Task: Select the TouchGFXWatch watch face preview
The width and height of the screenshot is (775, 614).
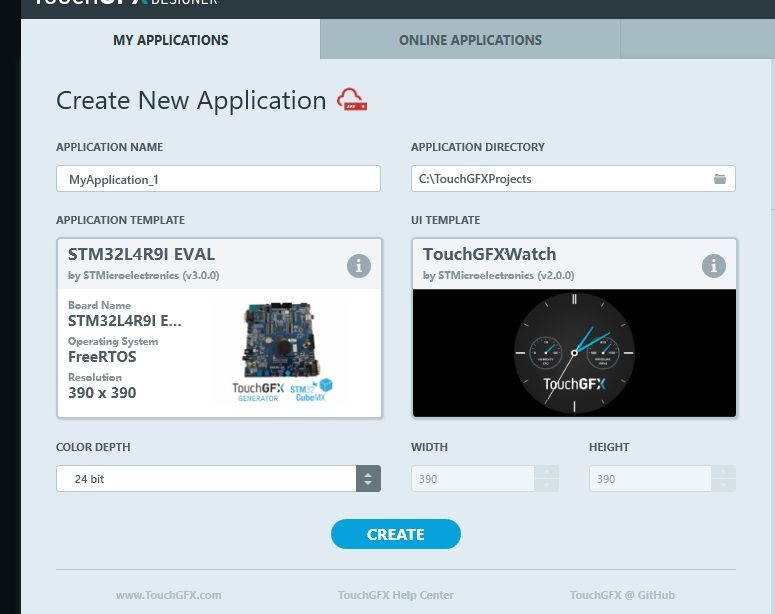Action: click(574, 353)
